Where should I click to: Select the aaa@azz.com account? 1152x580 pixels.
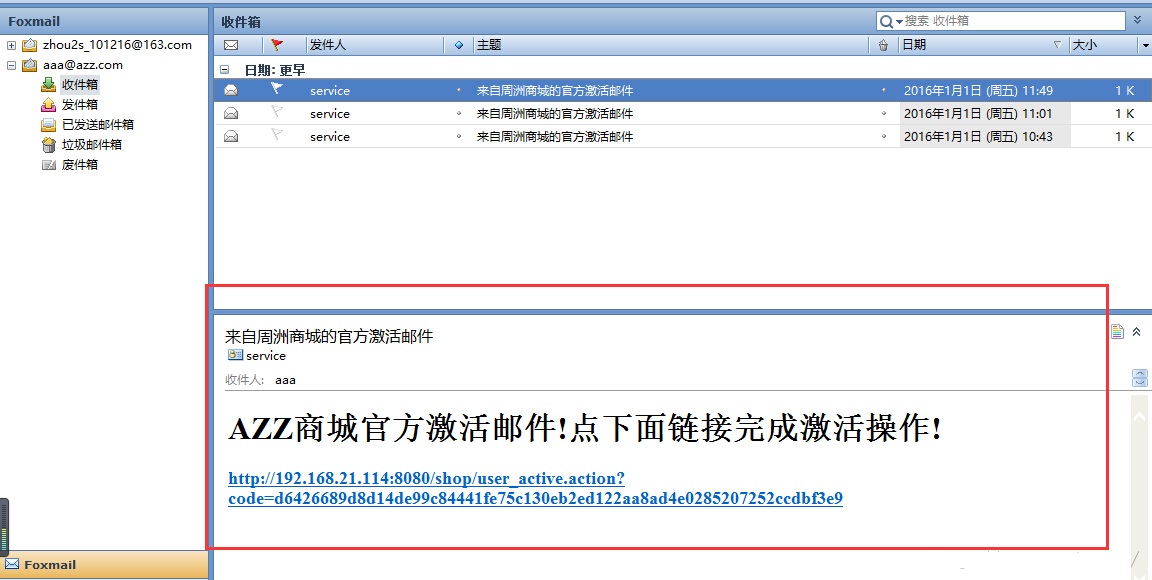coord(82,65)
